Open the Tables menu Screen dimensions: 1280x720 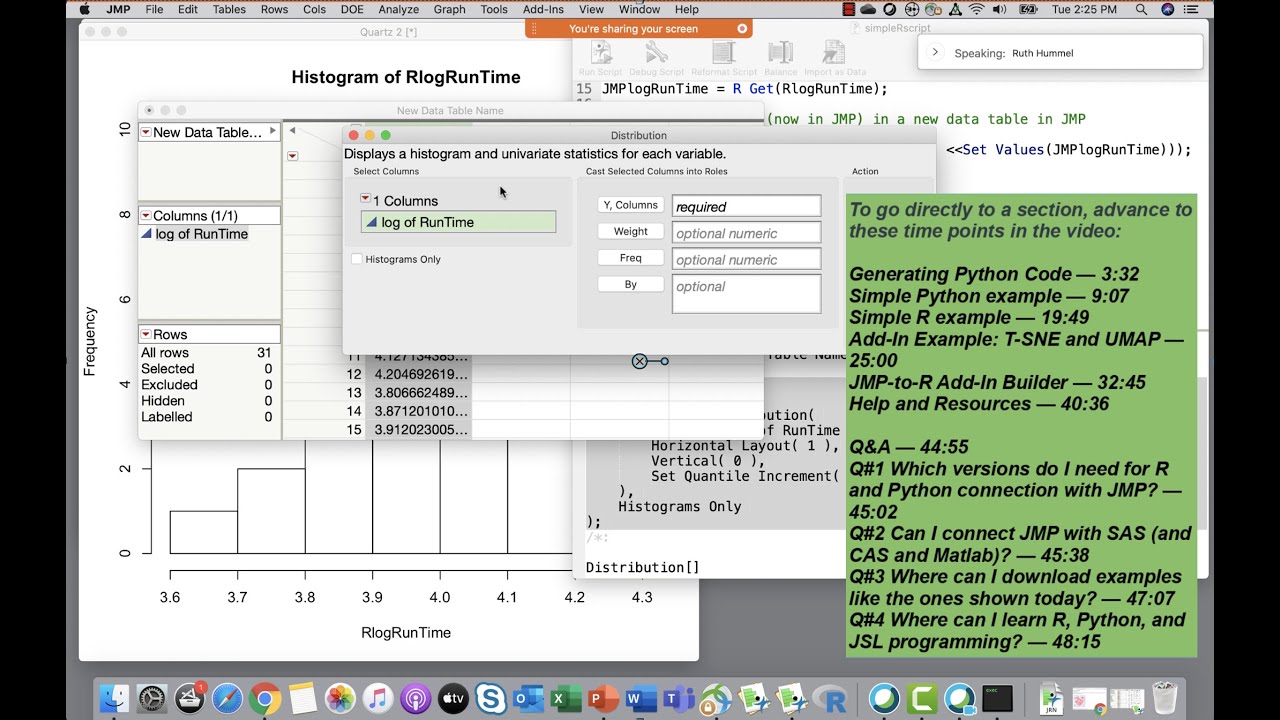[x=229, y=9]
